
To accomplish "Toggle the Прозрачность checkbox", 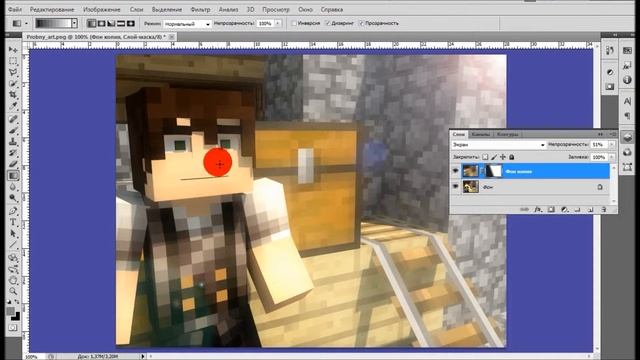I will 361,23.
